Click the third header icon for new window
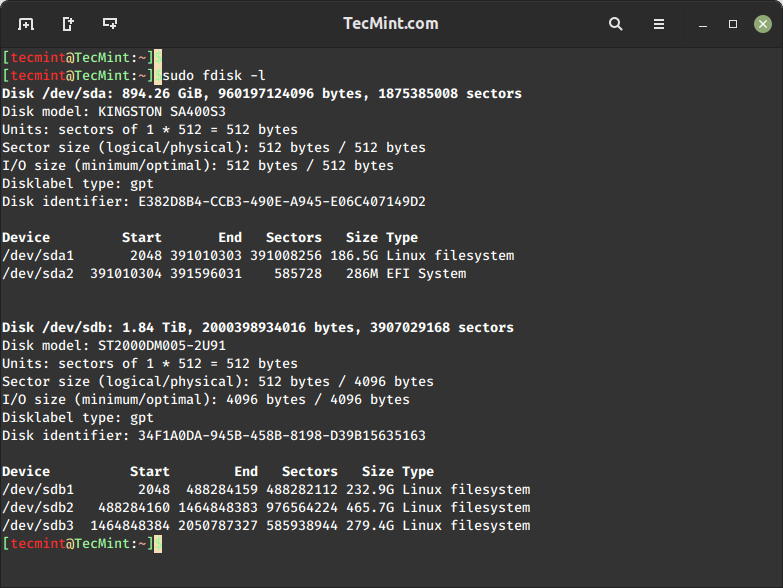The width and height of the screenshot is (783, 588). [110, 23]
